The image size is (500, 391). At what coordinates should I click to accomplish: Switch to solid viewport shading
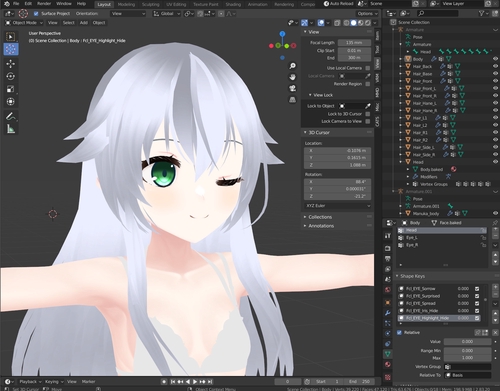click(x=353, y=23)
